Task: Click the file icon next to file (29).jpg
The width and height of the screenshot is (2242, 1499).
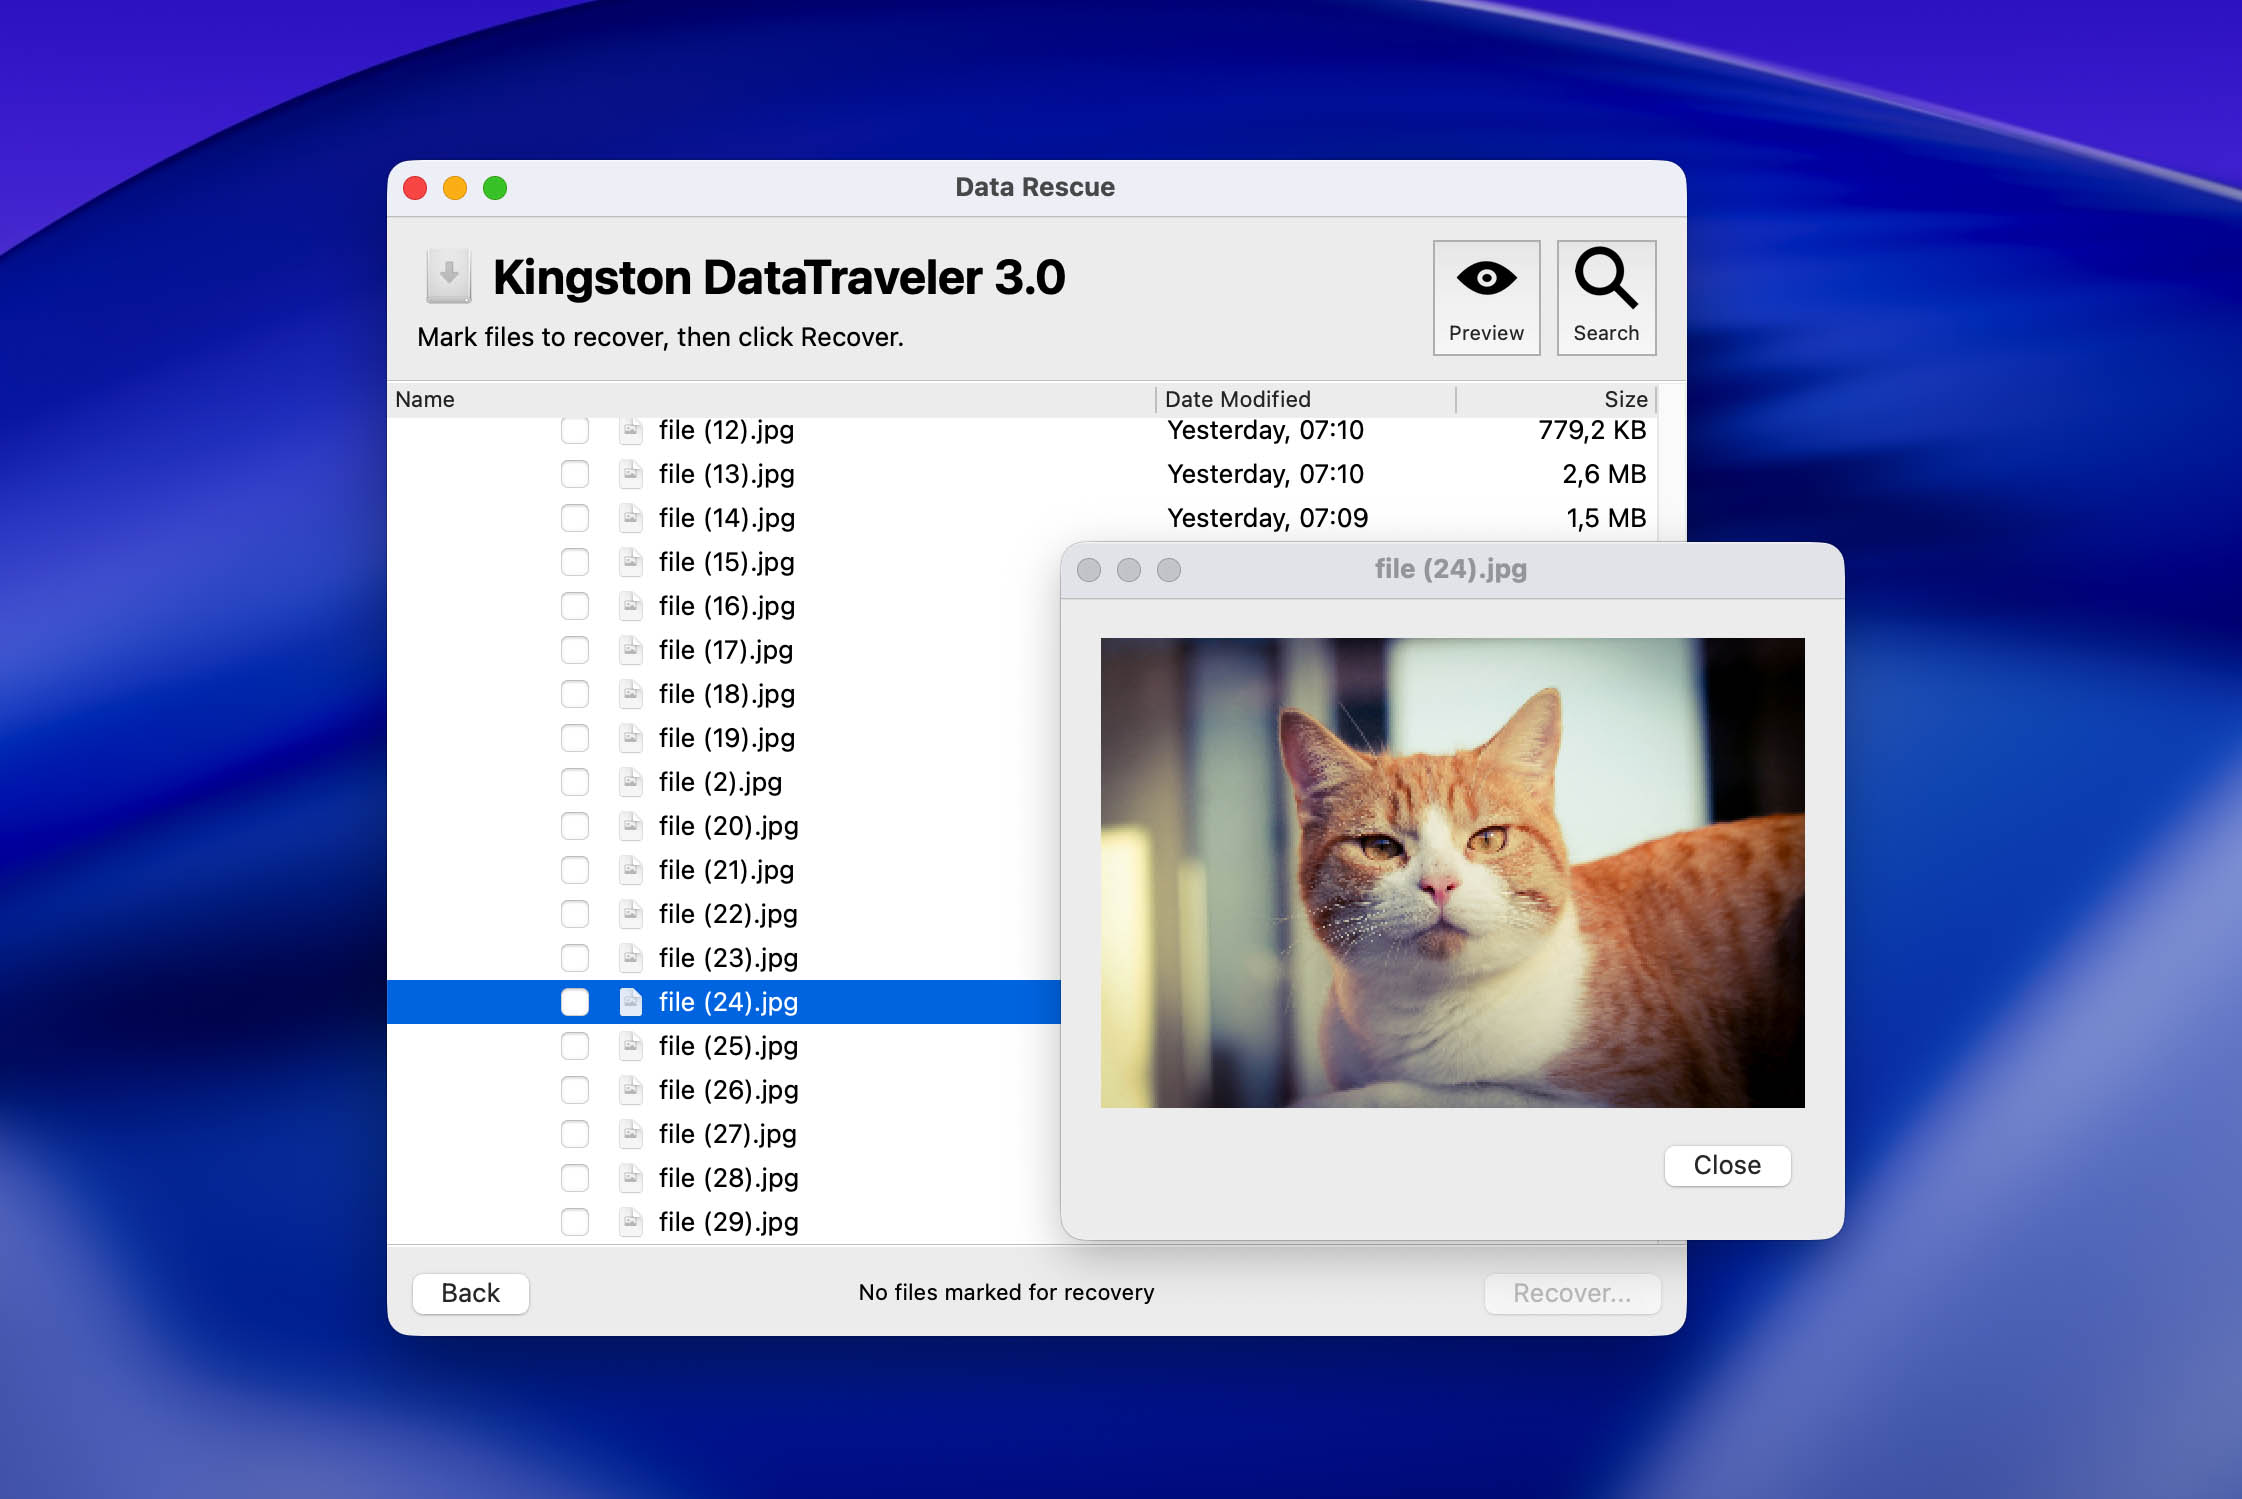Action: [630, 1221]
